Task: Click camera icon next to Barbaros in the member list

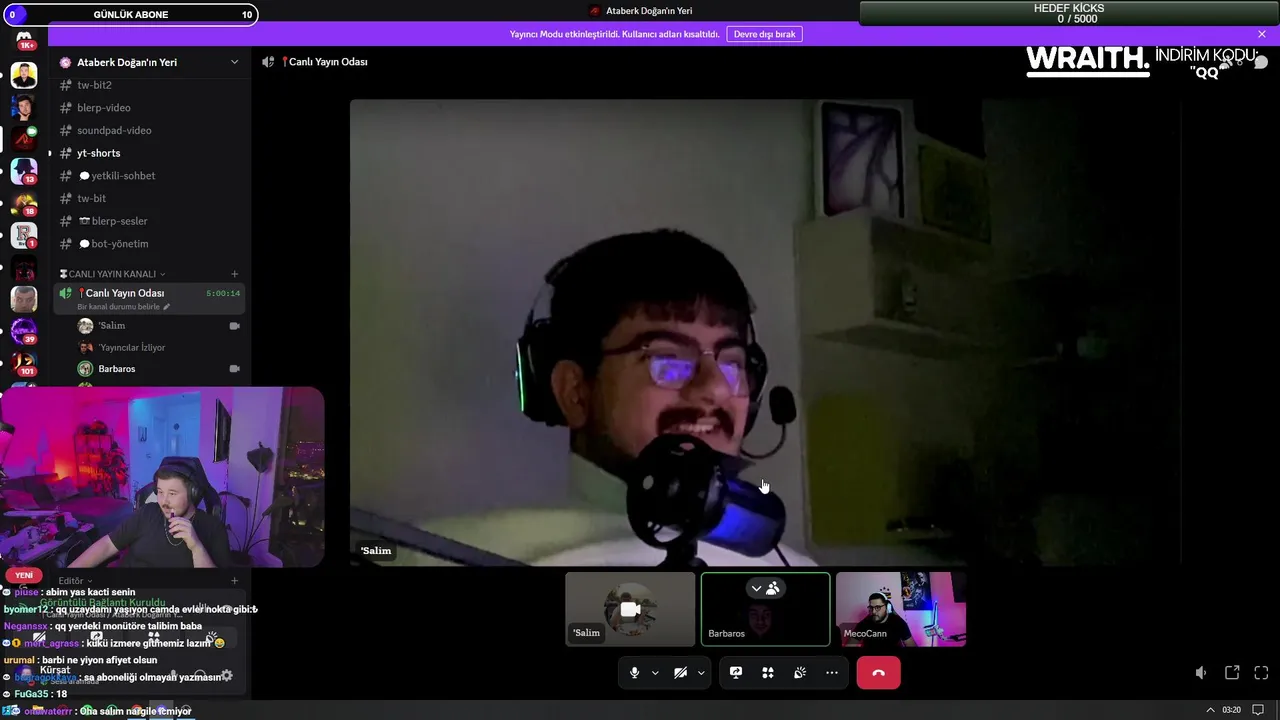Action: coord(235,369)
